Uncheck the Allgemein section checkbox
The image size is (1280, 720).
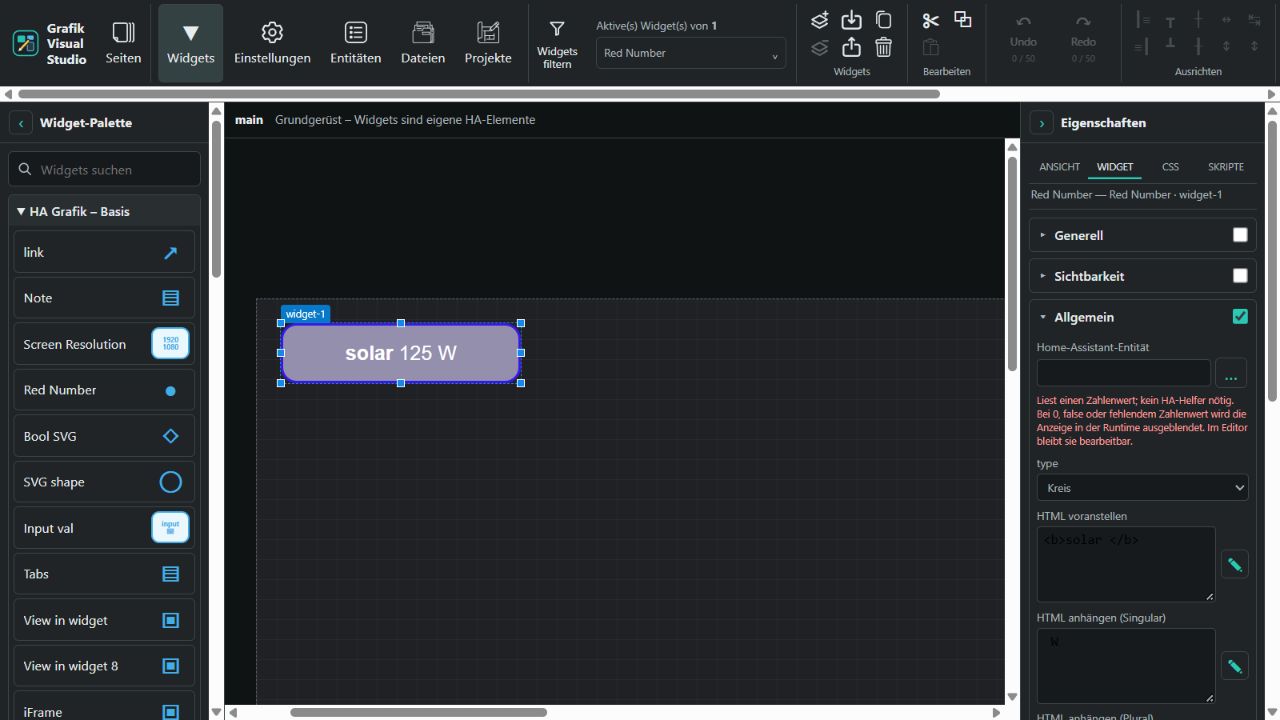[x=1240, y=317]
